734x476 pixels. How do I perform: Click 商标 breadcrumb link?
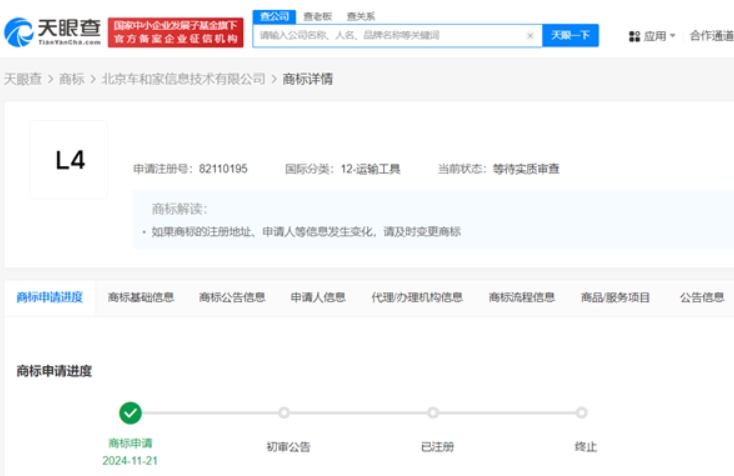click(x=72, y=79)
